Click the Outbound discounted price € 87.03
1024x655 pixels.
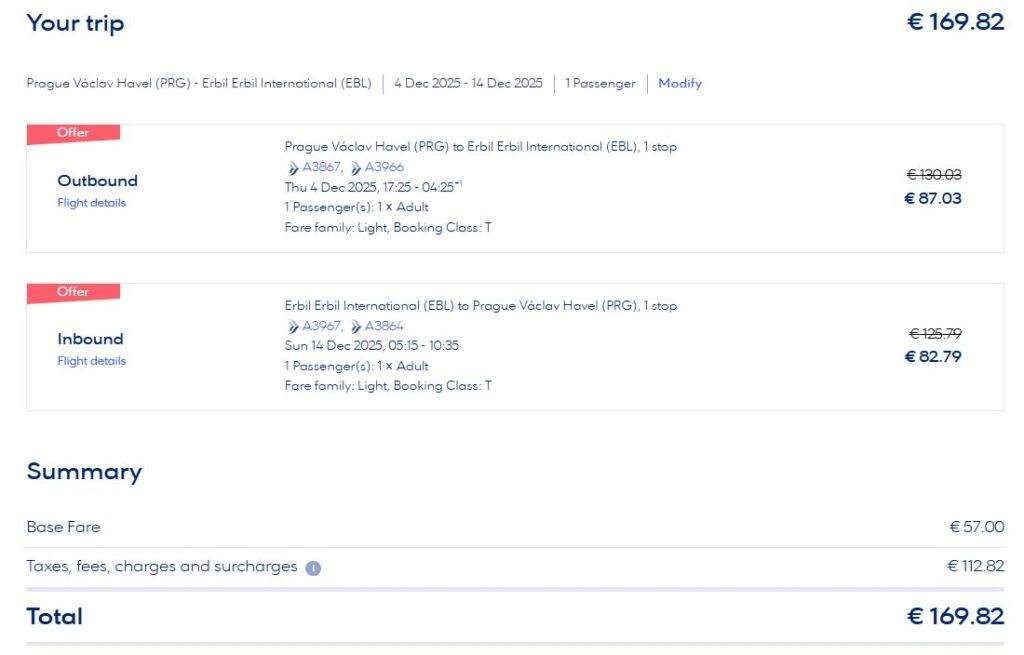933,198
